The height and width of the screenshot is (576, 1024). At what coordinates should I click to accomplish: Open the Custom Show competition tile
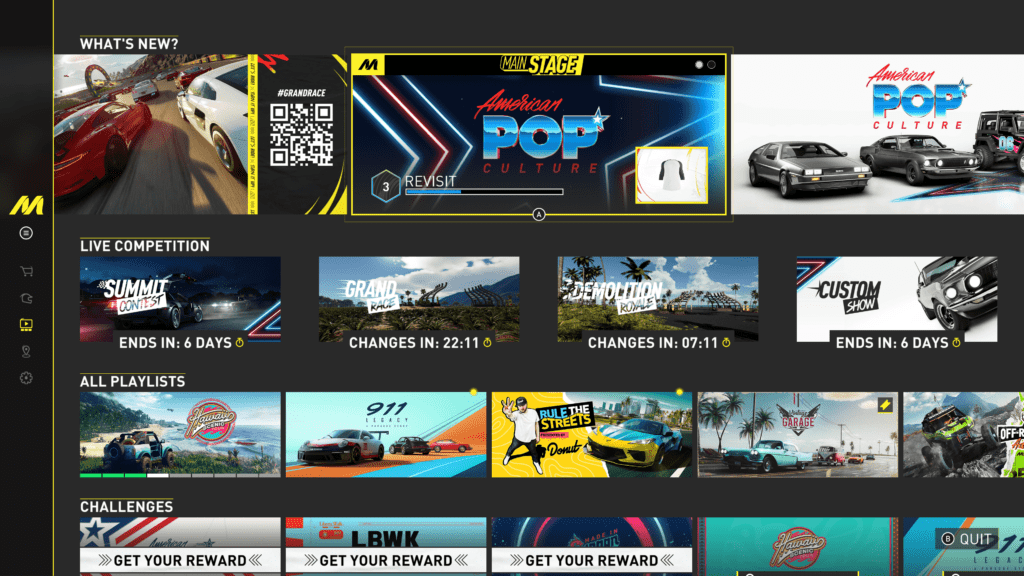tap(897, 299)
